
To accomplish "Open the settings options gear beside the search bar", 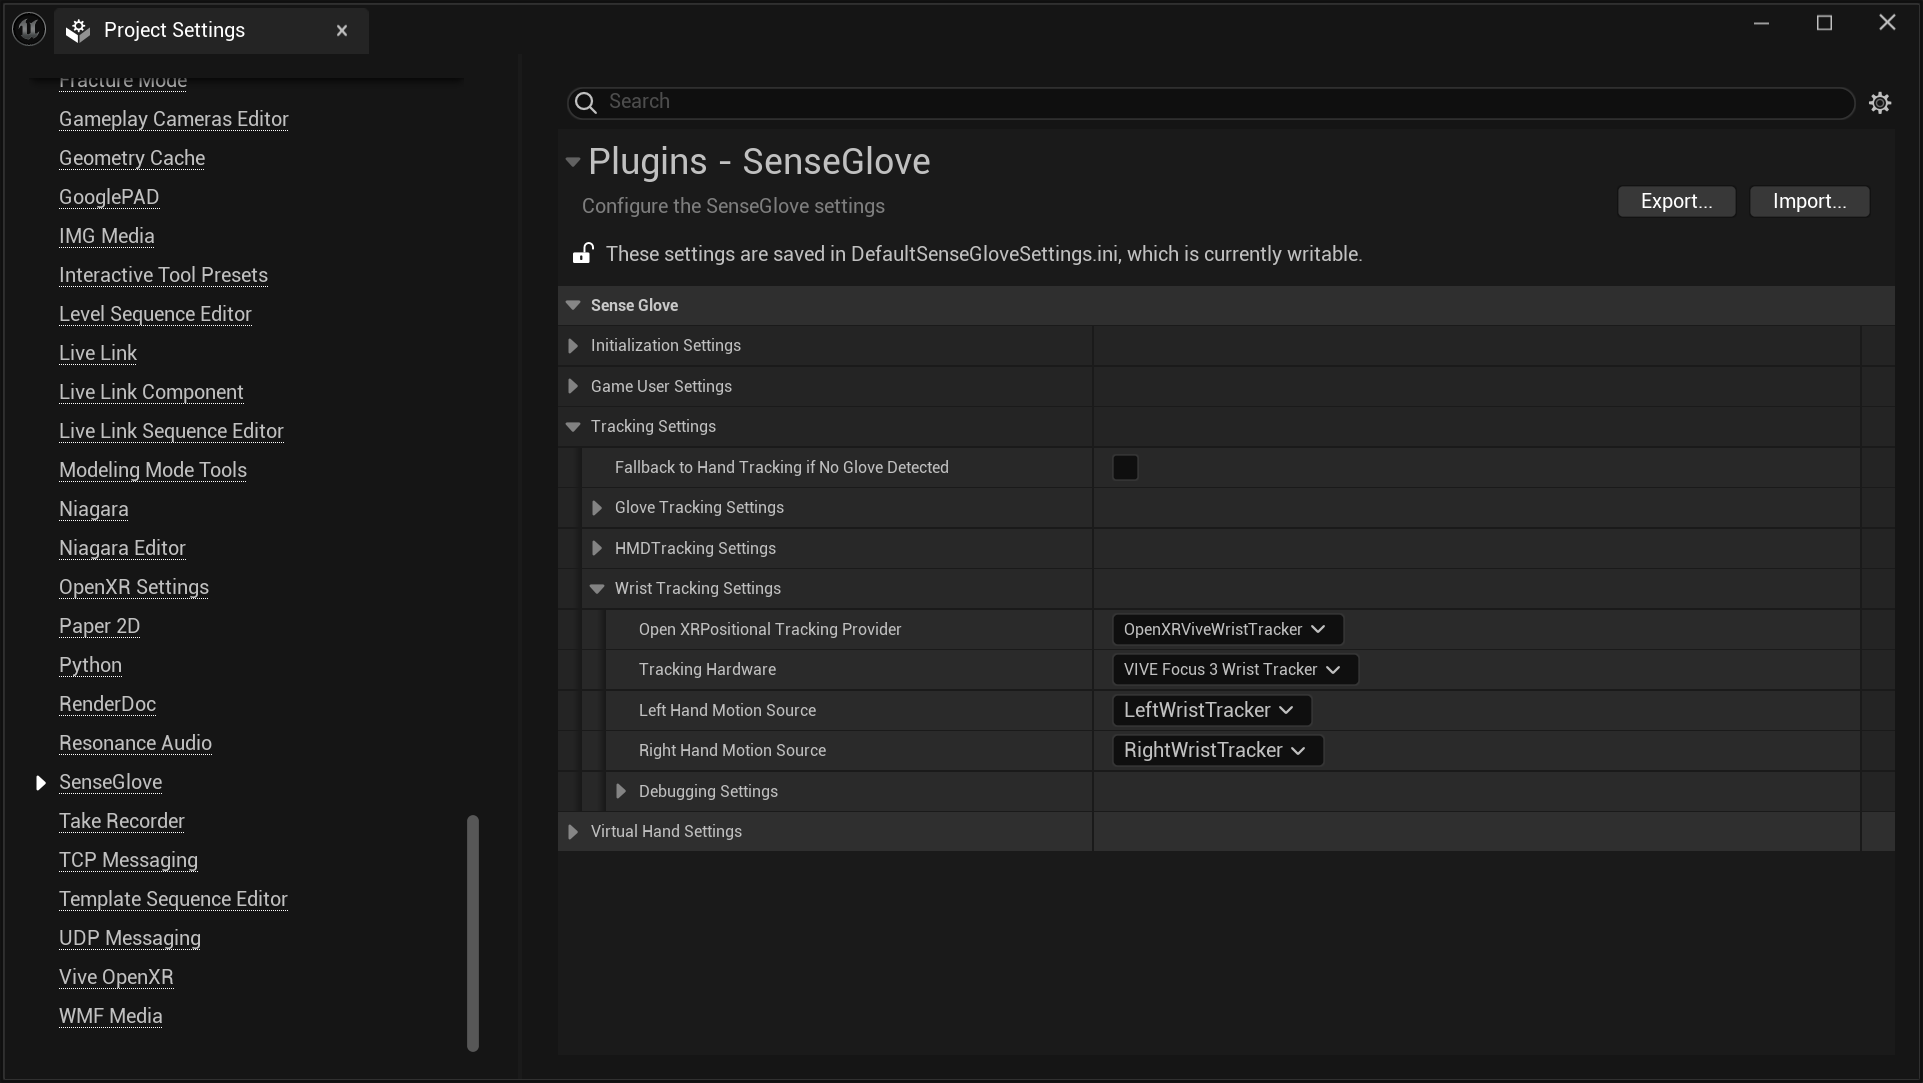I will (1881, 102).
